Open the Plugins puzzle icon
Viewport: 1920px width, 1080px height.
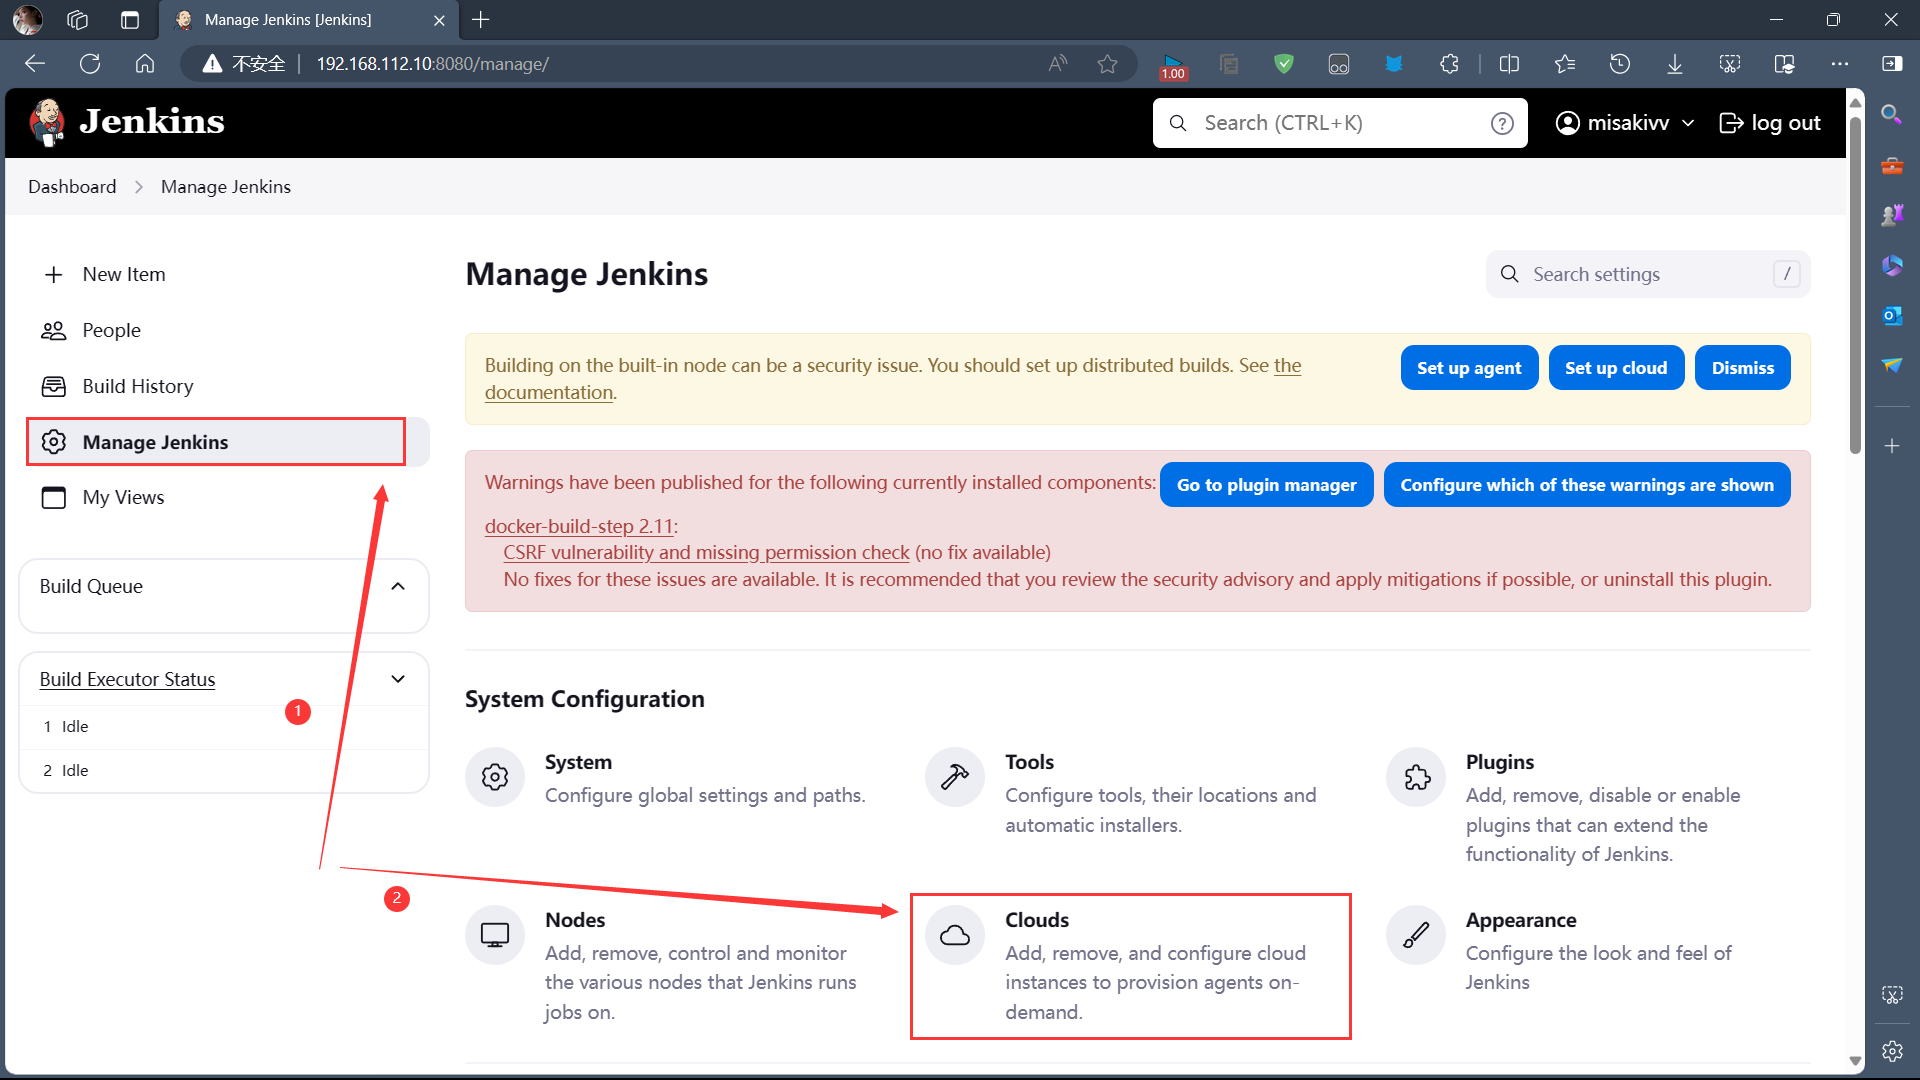1416,777
